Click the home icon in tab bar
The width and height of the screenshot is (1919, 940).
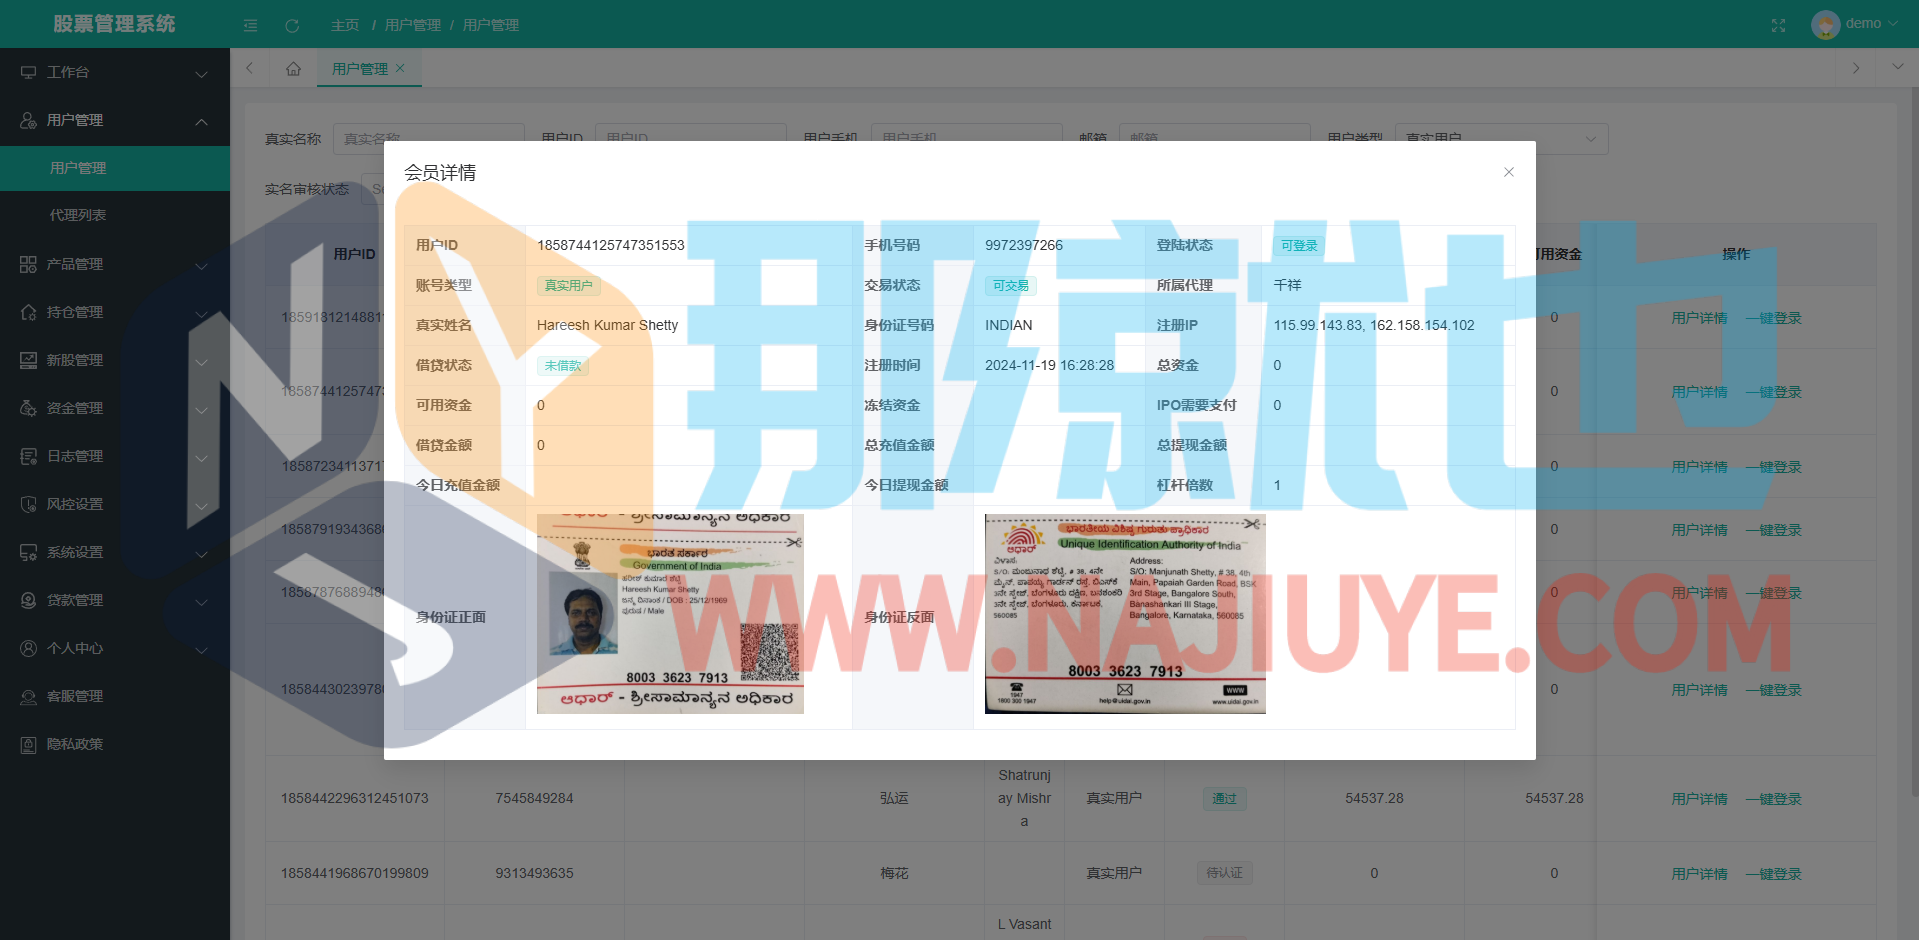click(293, 69)
